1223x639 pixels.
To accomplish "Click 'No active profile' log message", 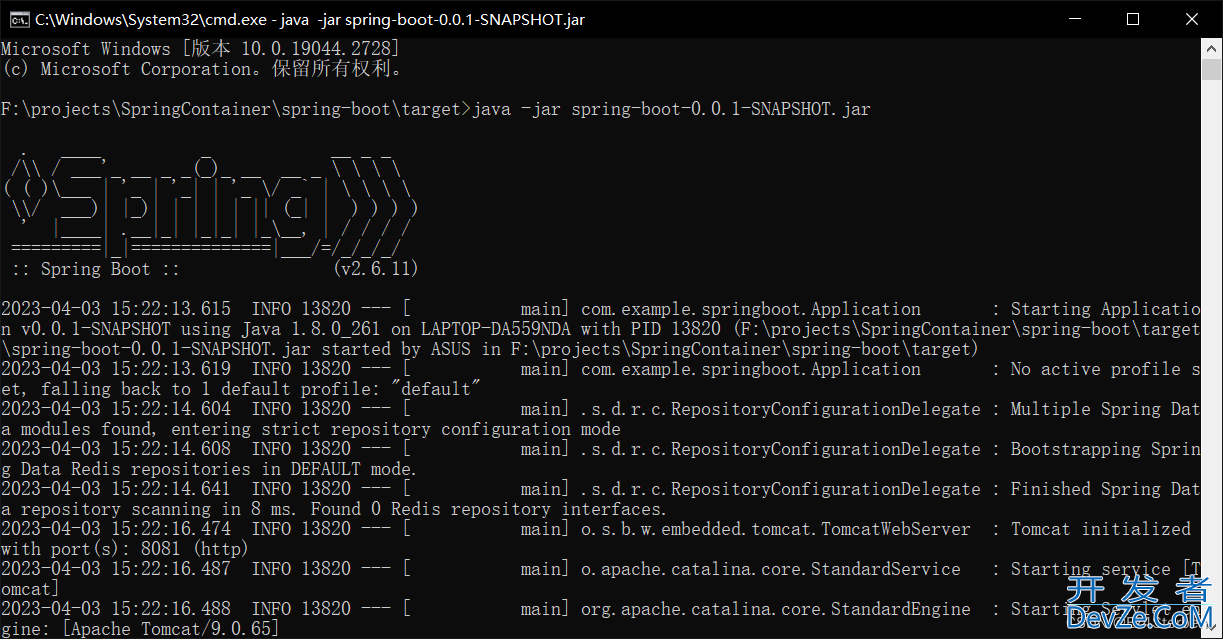I will tap(1105, 369).
